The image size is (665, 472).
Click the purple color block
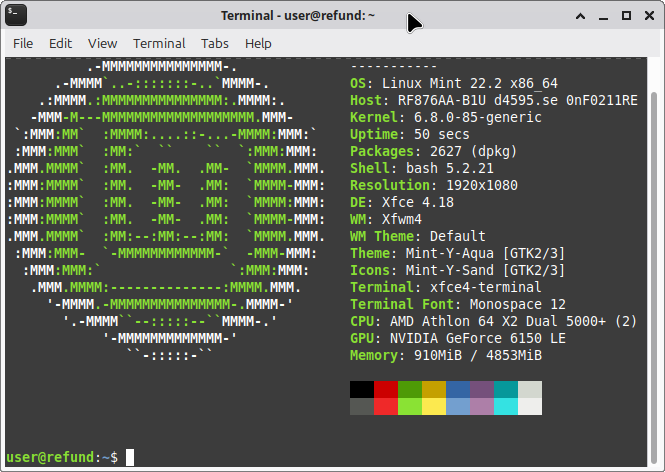click(x=482, y=389)
